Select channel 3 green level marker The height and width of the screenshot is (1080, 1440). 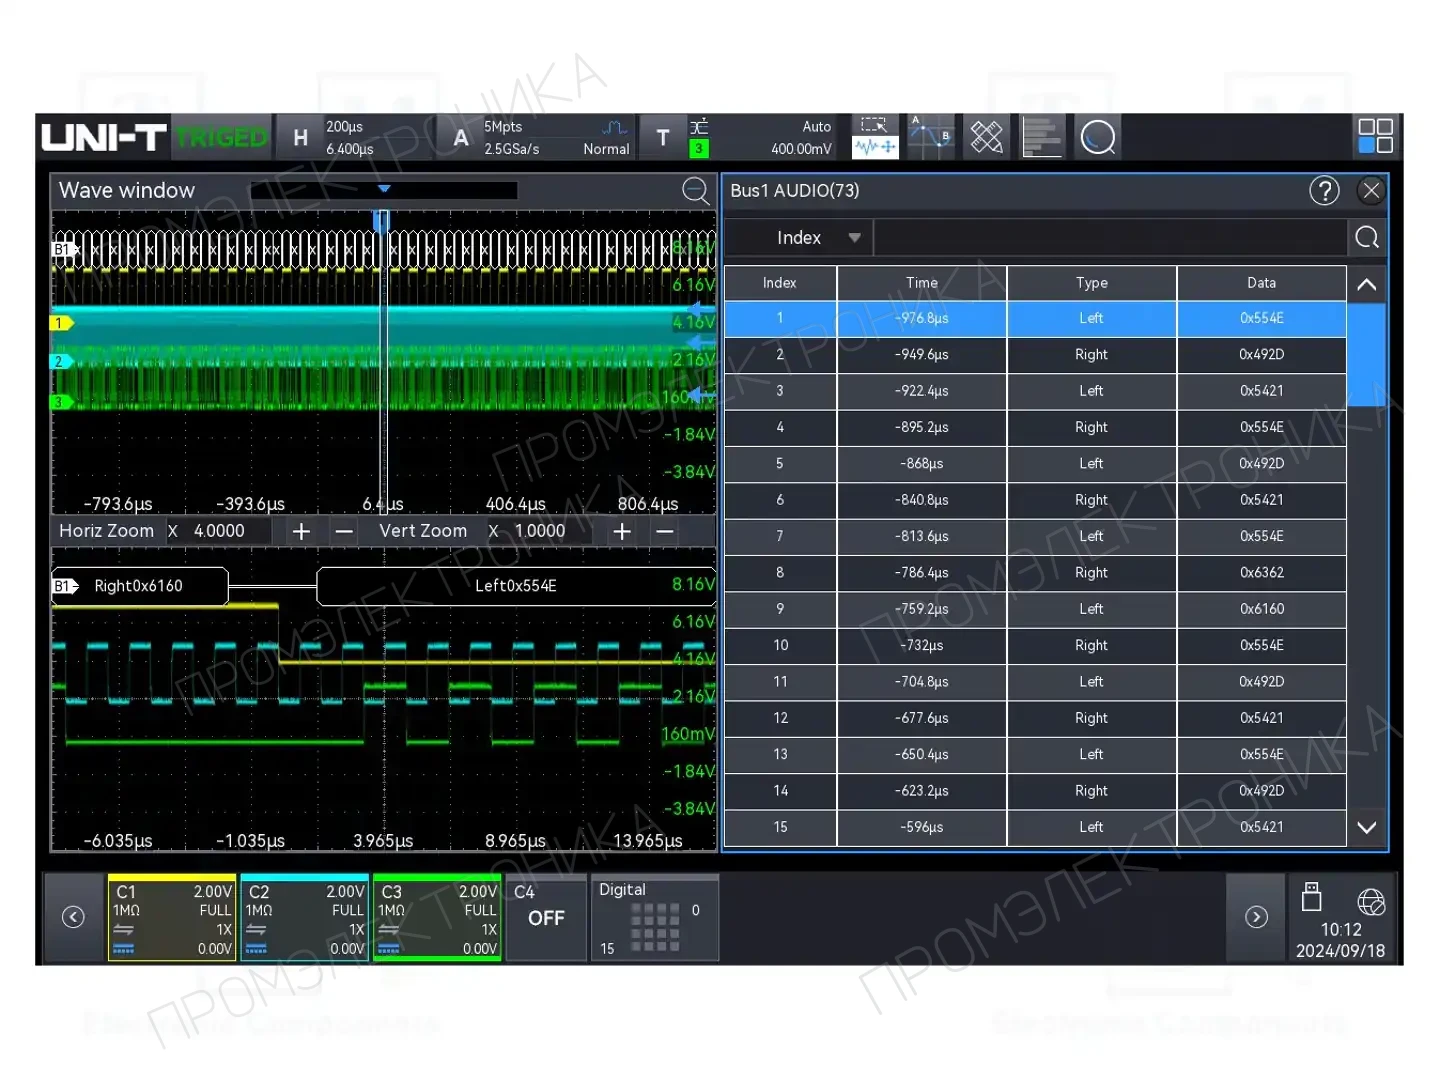(62, 402)
